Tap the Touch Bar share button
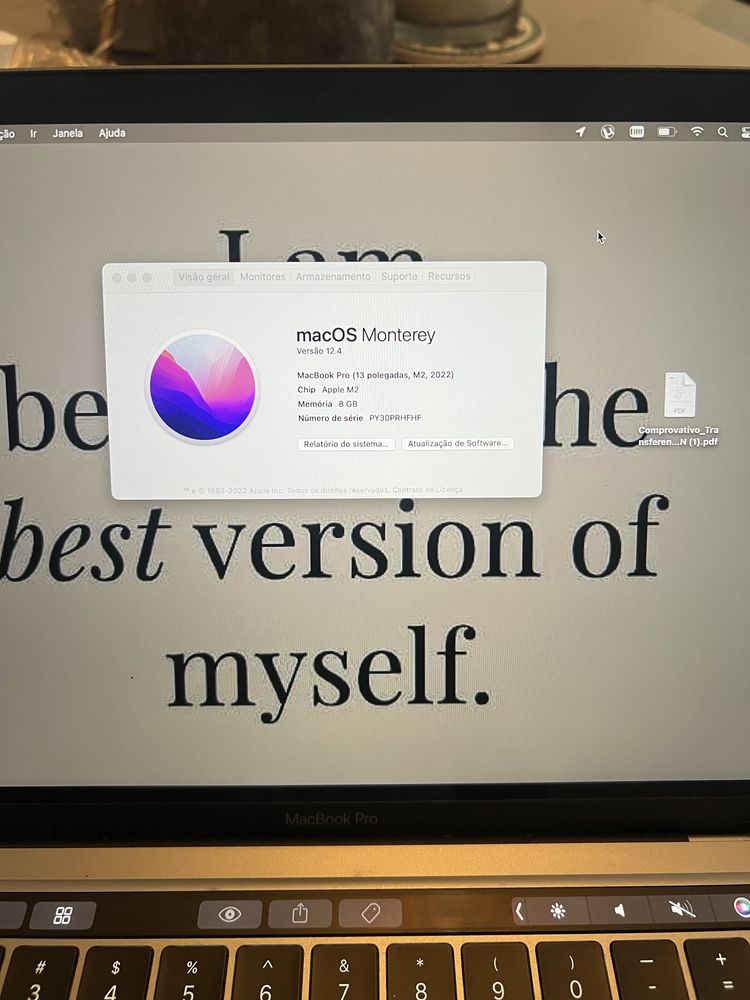The image size is (750, 1000). pyautogui.click(x=300, y=913)
